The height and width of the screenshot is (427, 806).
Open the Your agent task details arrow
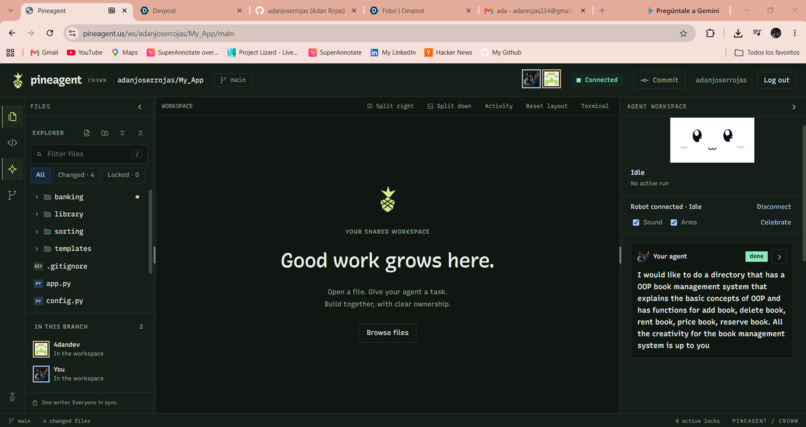tap(779, 256)
